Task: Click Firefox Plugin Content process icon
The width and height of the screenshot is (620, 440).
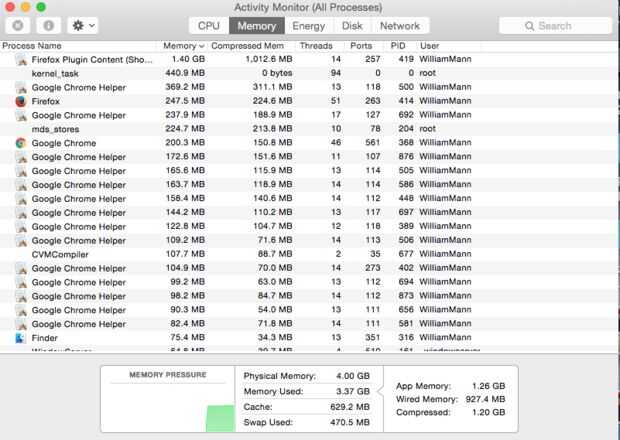Action: point(21,60)
